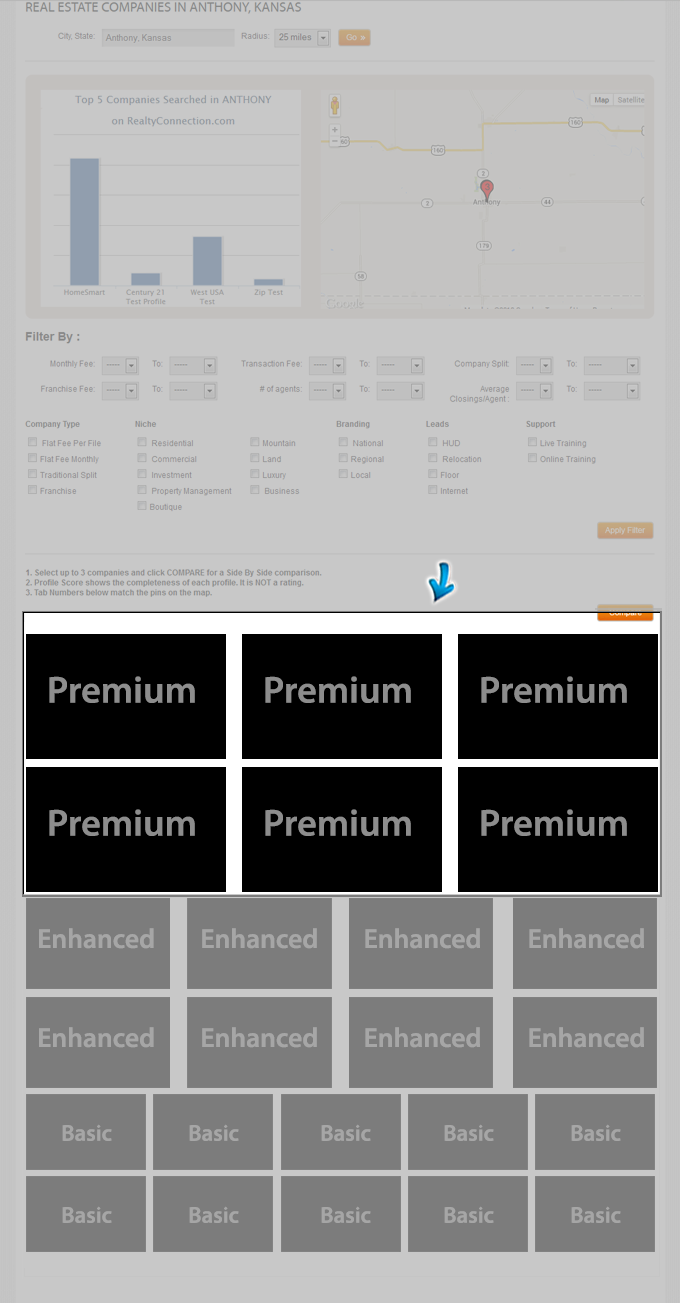Open the Transaction Fee minimum dropdown

click(x=327, y=366)
